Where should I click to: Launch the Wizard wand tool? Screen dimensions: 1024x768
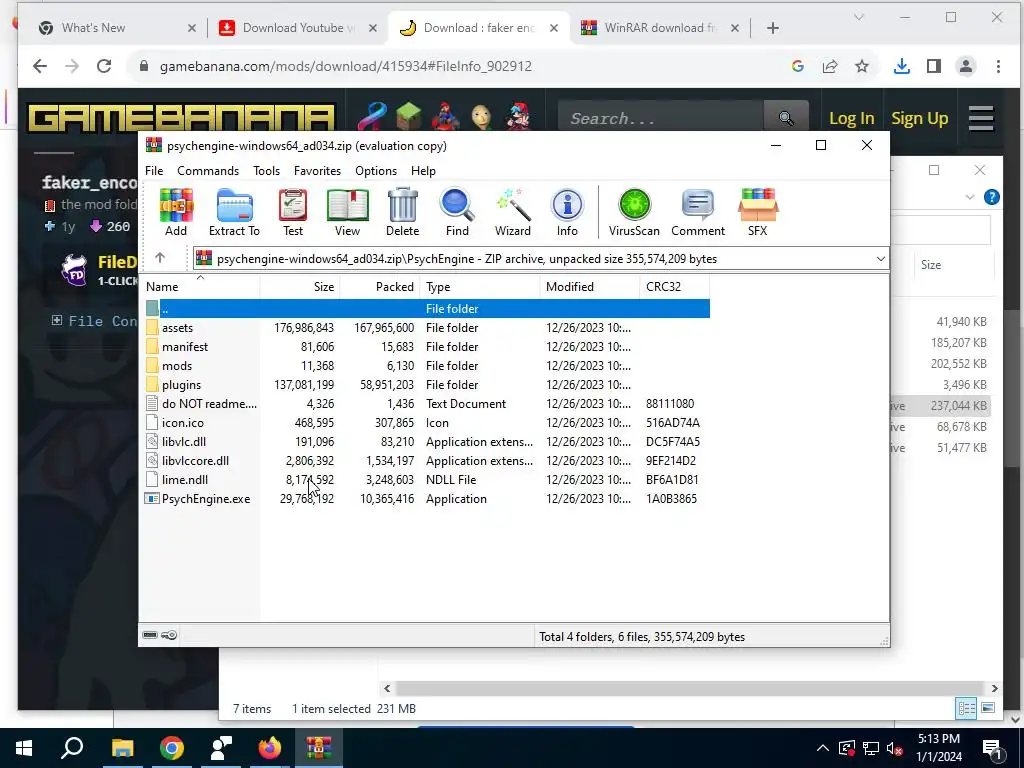tap(513, 212)
